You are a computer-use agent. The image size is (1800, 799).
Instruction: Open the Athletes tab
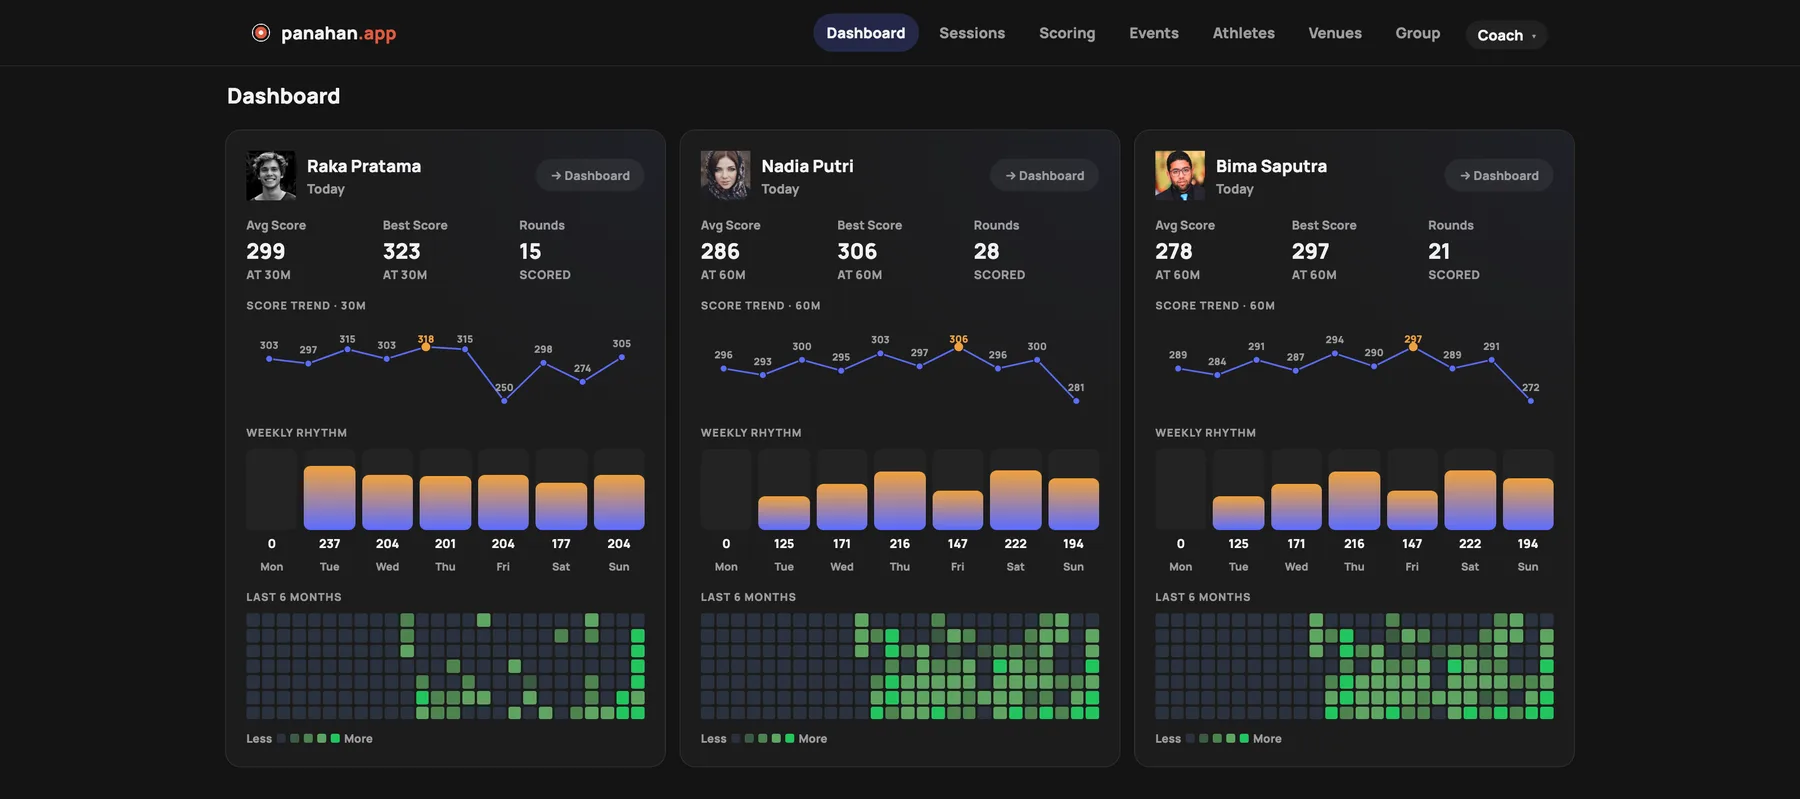[x=1244, y=33]
